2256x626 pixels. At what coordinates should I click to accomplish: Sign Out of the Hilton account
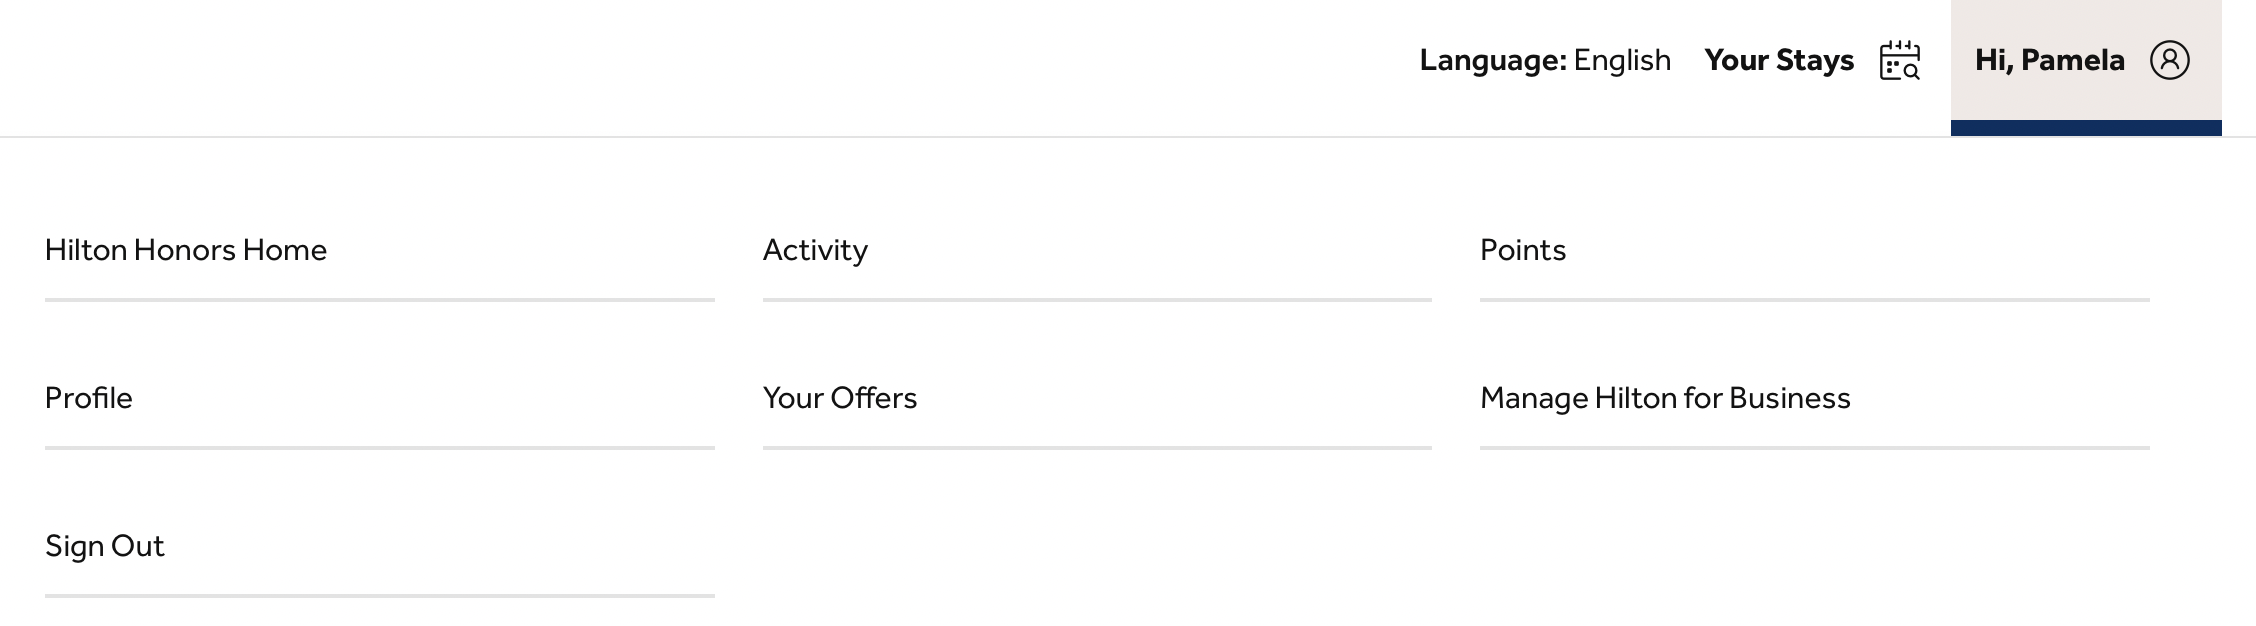[105, 546]
